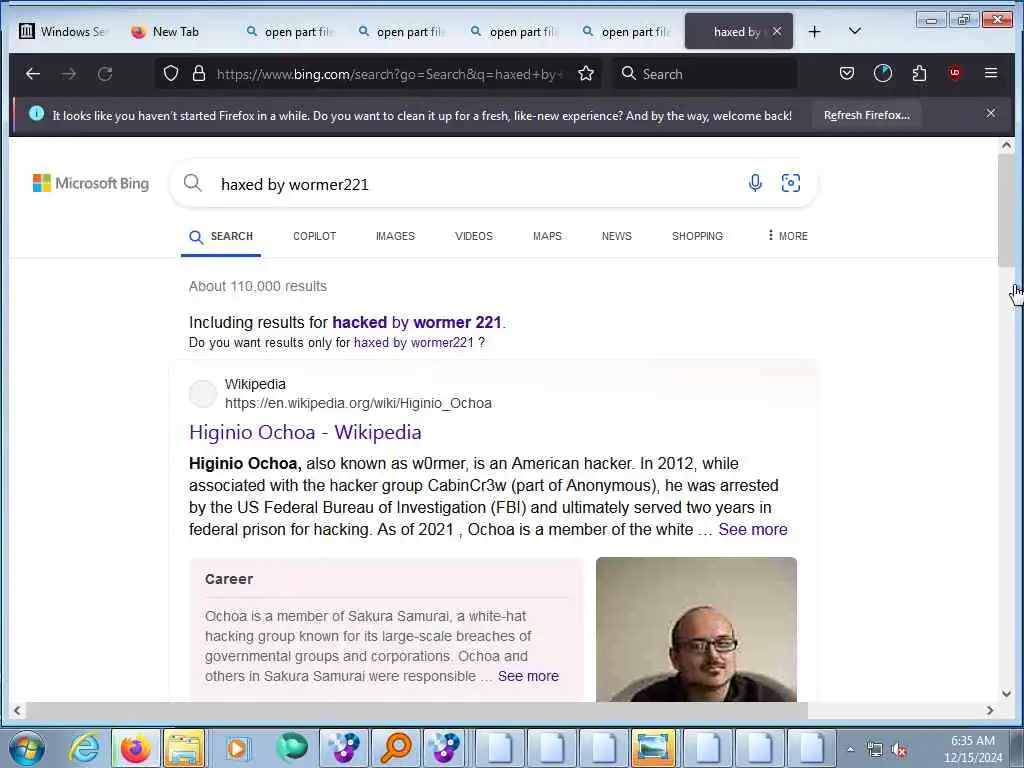Switch to the Windows Se... tab
Viewport: 1024px width, 768px height.
(x=63, y=31)
